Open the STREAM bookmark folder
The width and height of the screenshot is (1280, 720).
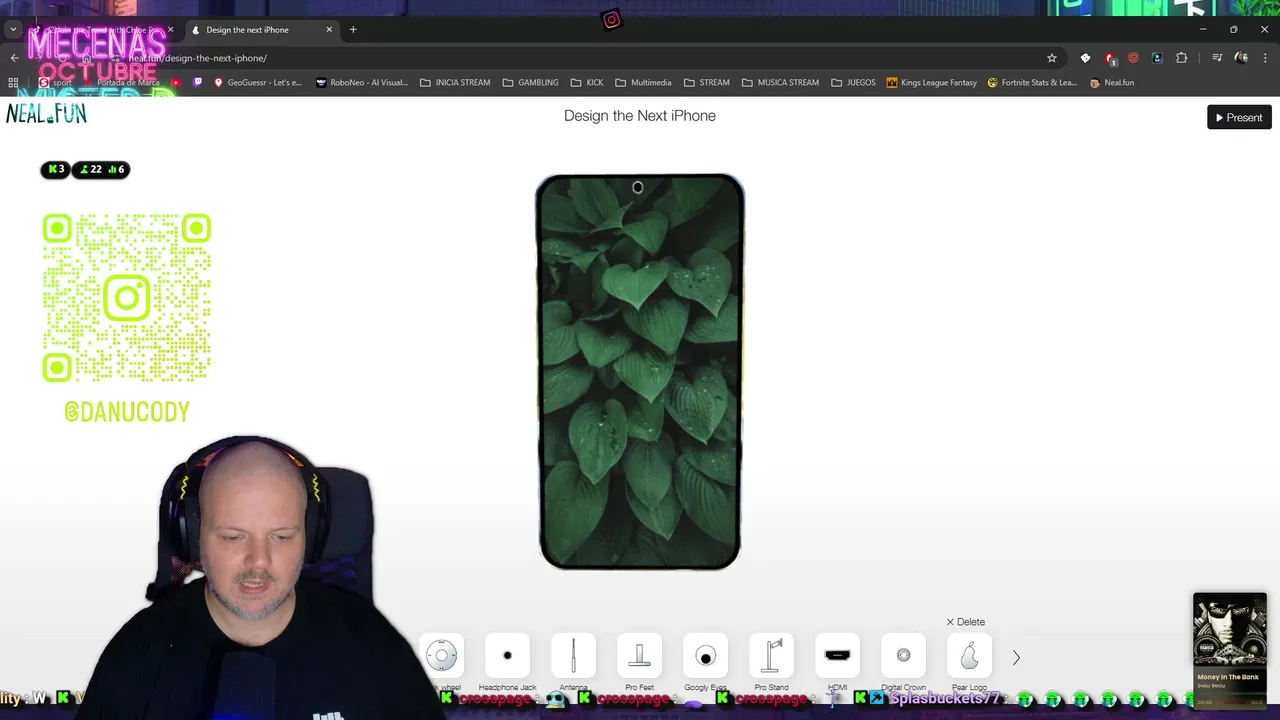click(x=706, y=82)
